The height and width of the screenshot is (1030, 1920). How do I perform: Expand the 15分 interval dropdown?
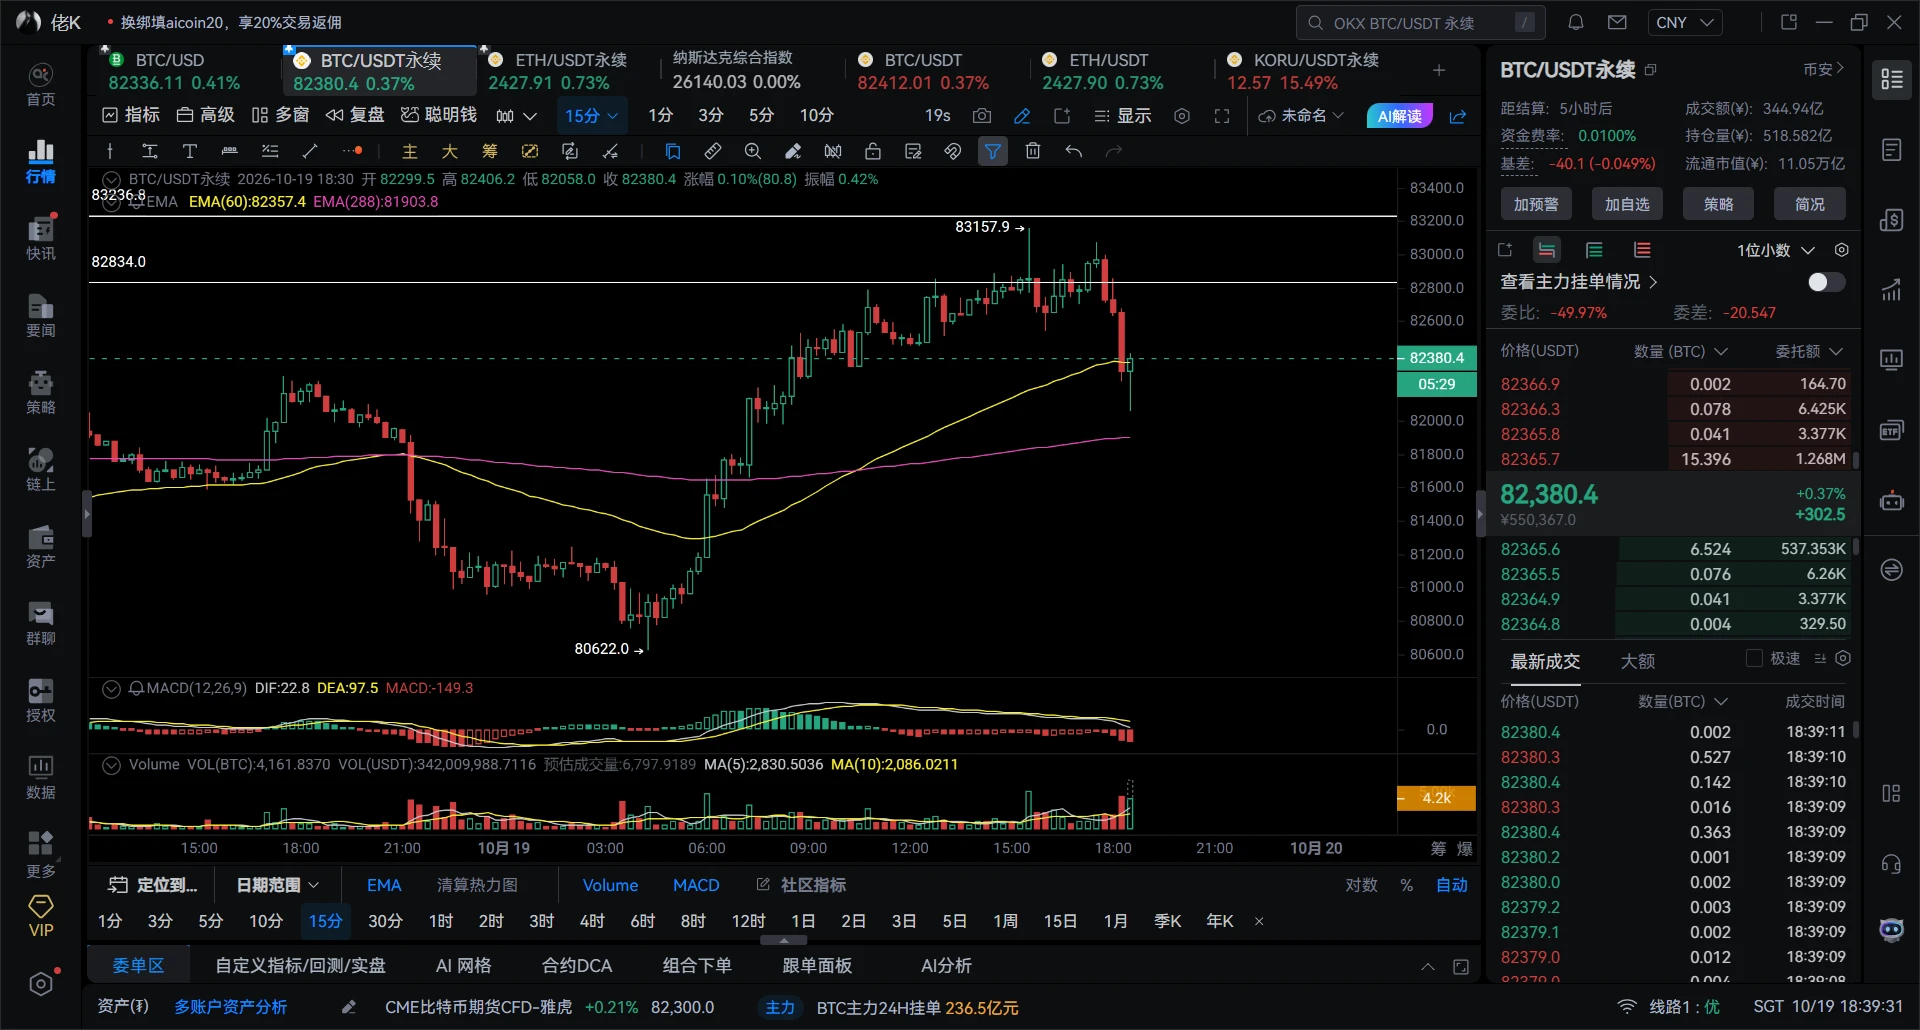pos(592,116)
